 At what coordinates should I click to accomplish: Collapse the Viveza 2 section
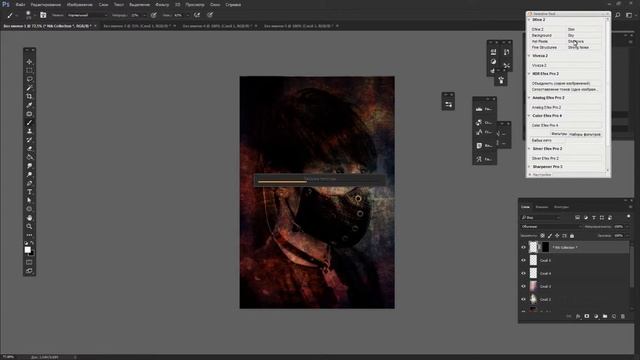point(529,56)
